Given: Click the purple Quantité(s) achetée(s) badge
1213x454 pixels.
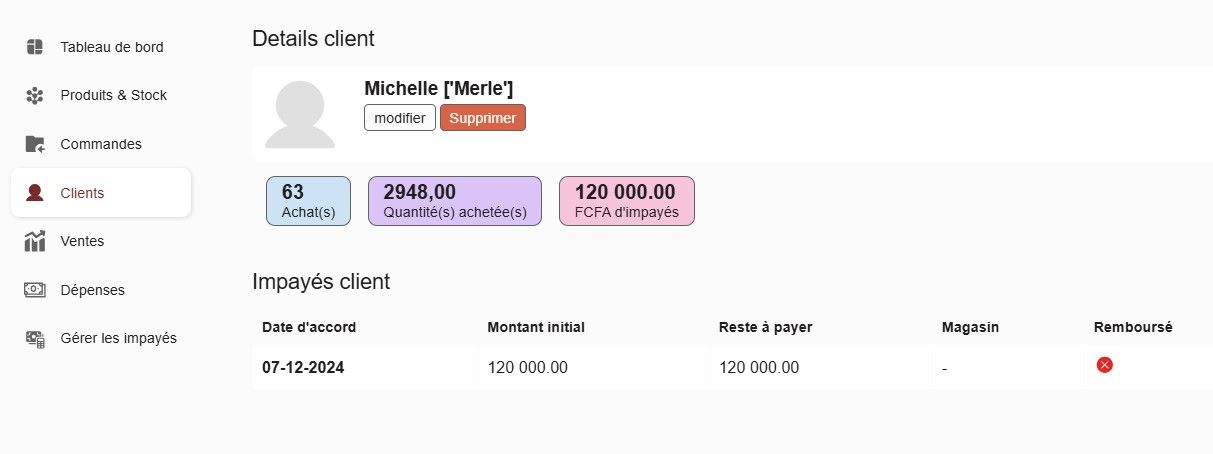Looking at the screenshot, I should point(455,201).
